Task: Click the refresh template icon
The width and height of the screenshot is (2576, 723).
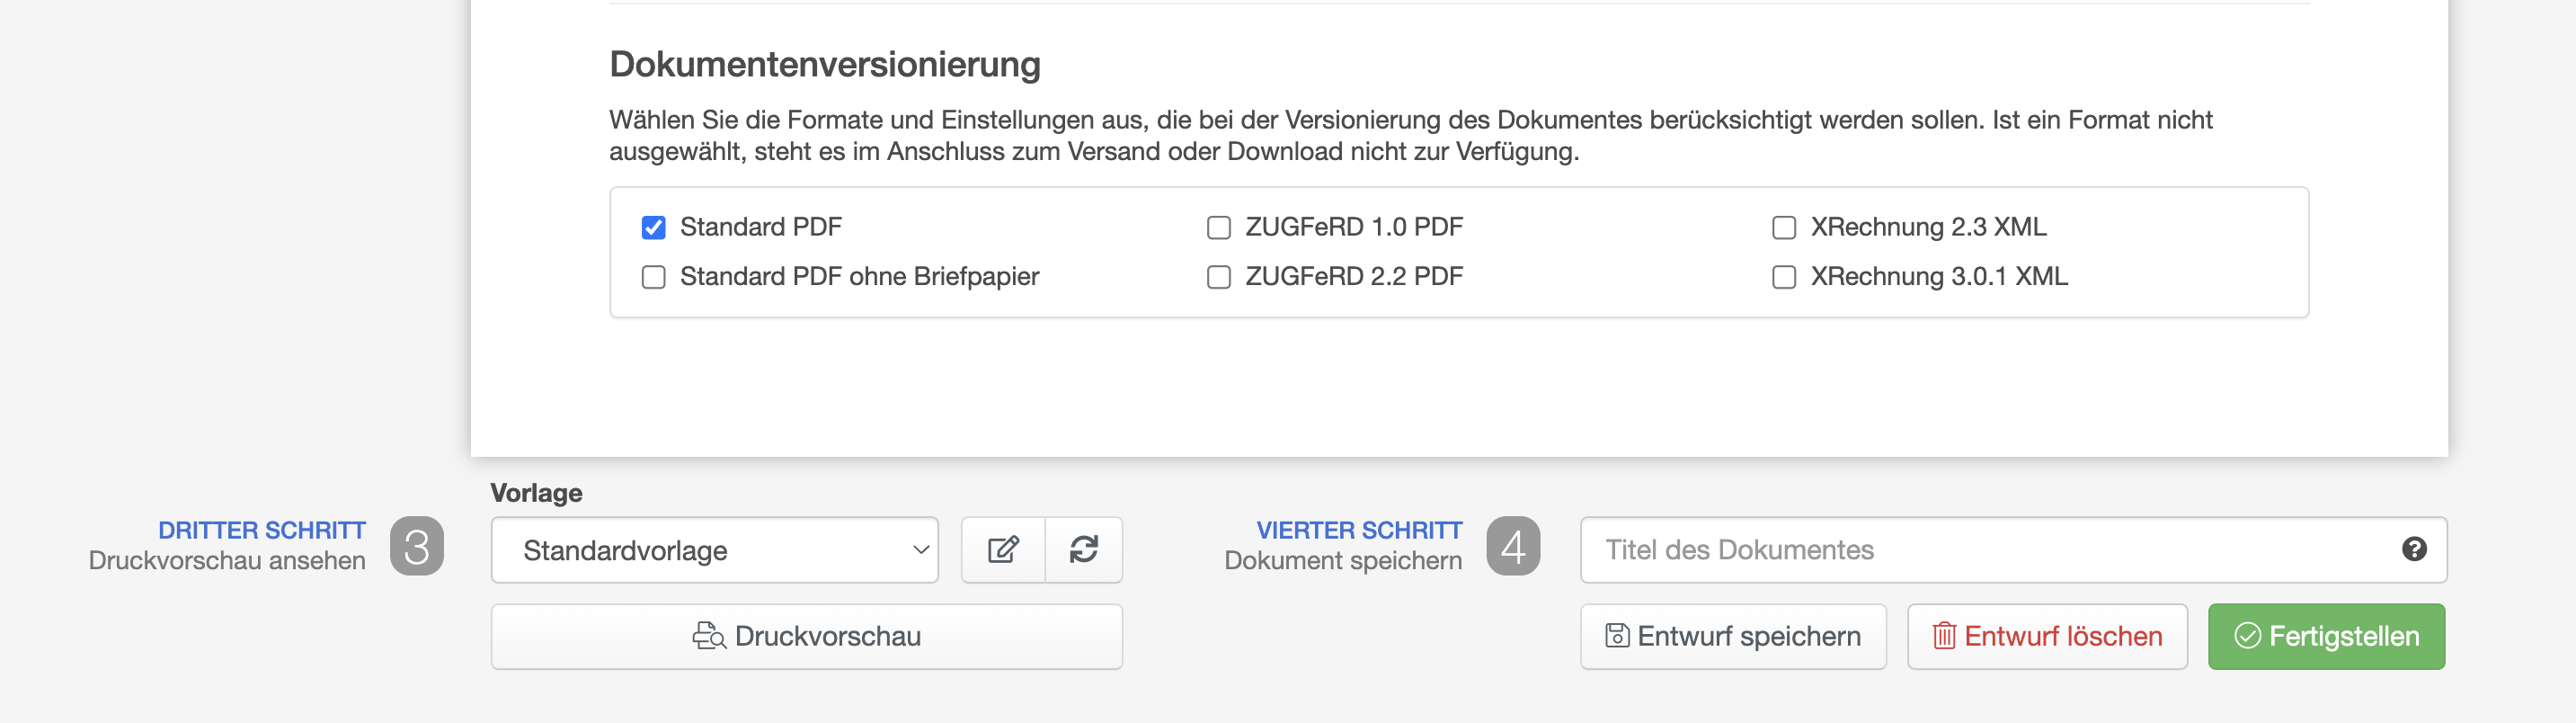Action: (x=1084, y=550)
